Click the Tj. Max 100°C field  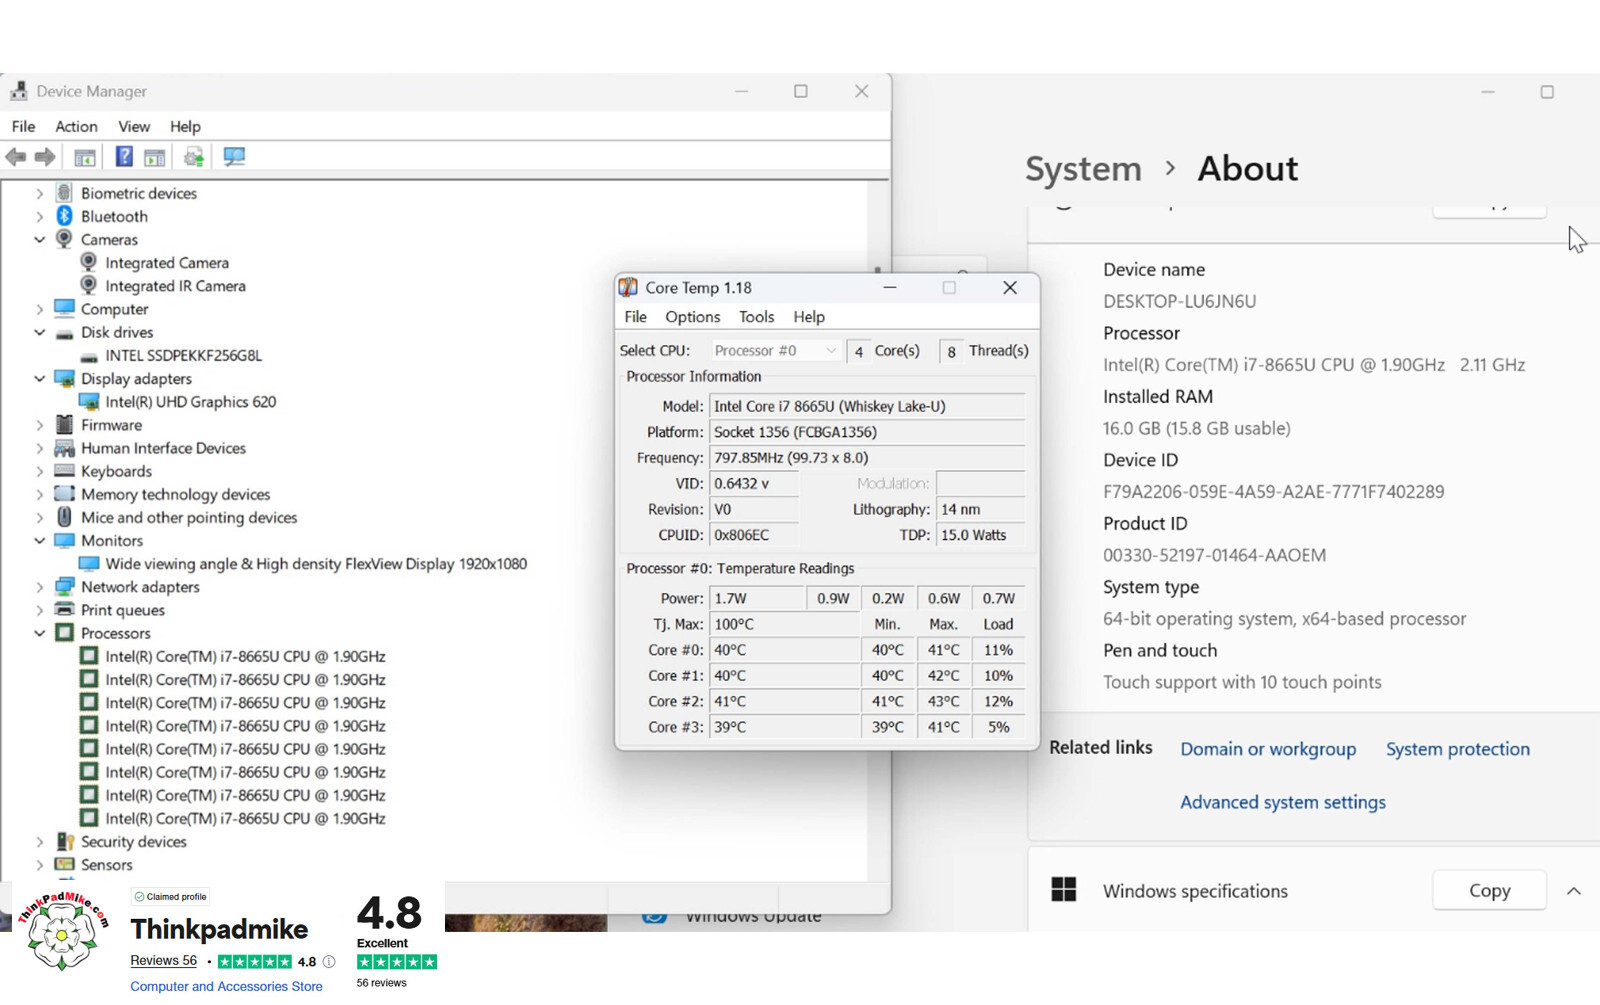tap(784, 624)
